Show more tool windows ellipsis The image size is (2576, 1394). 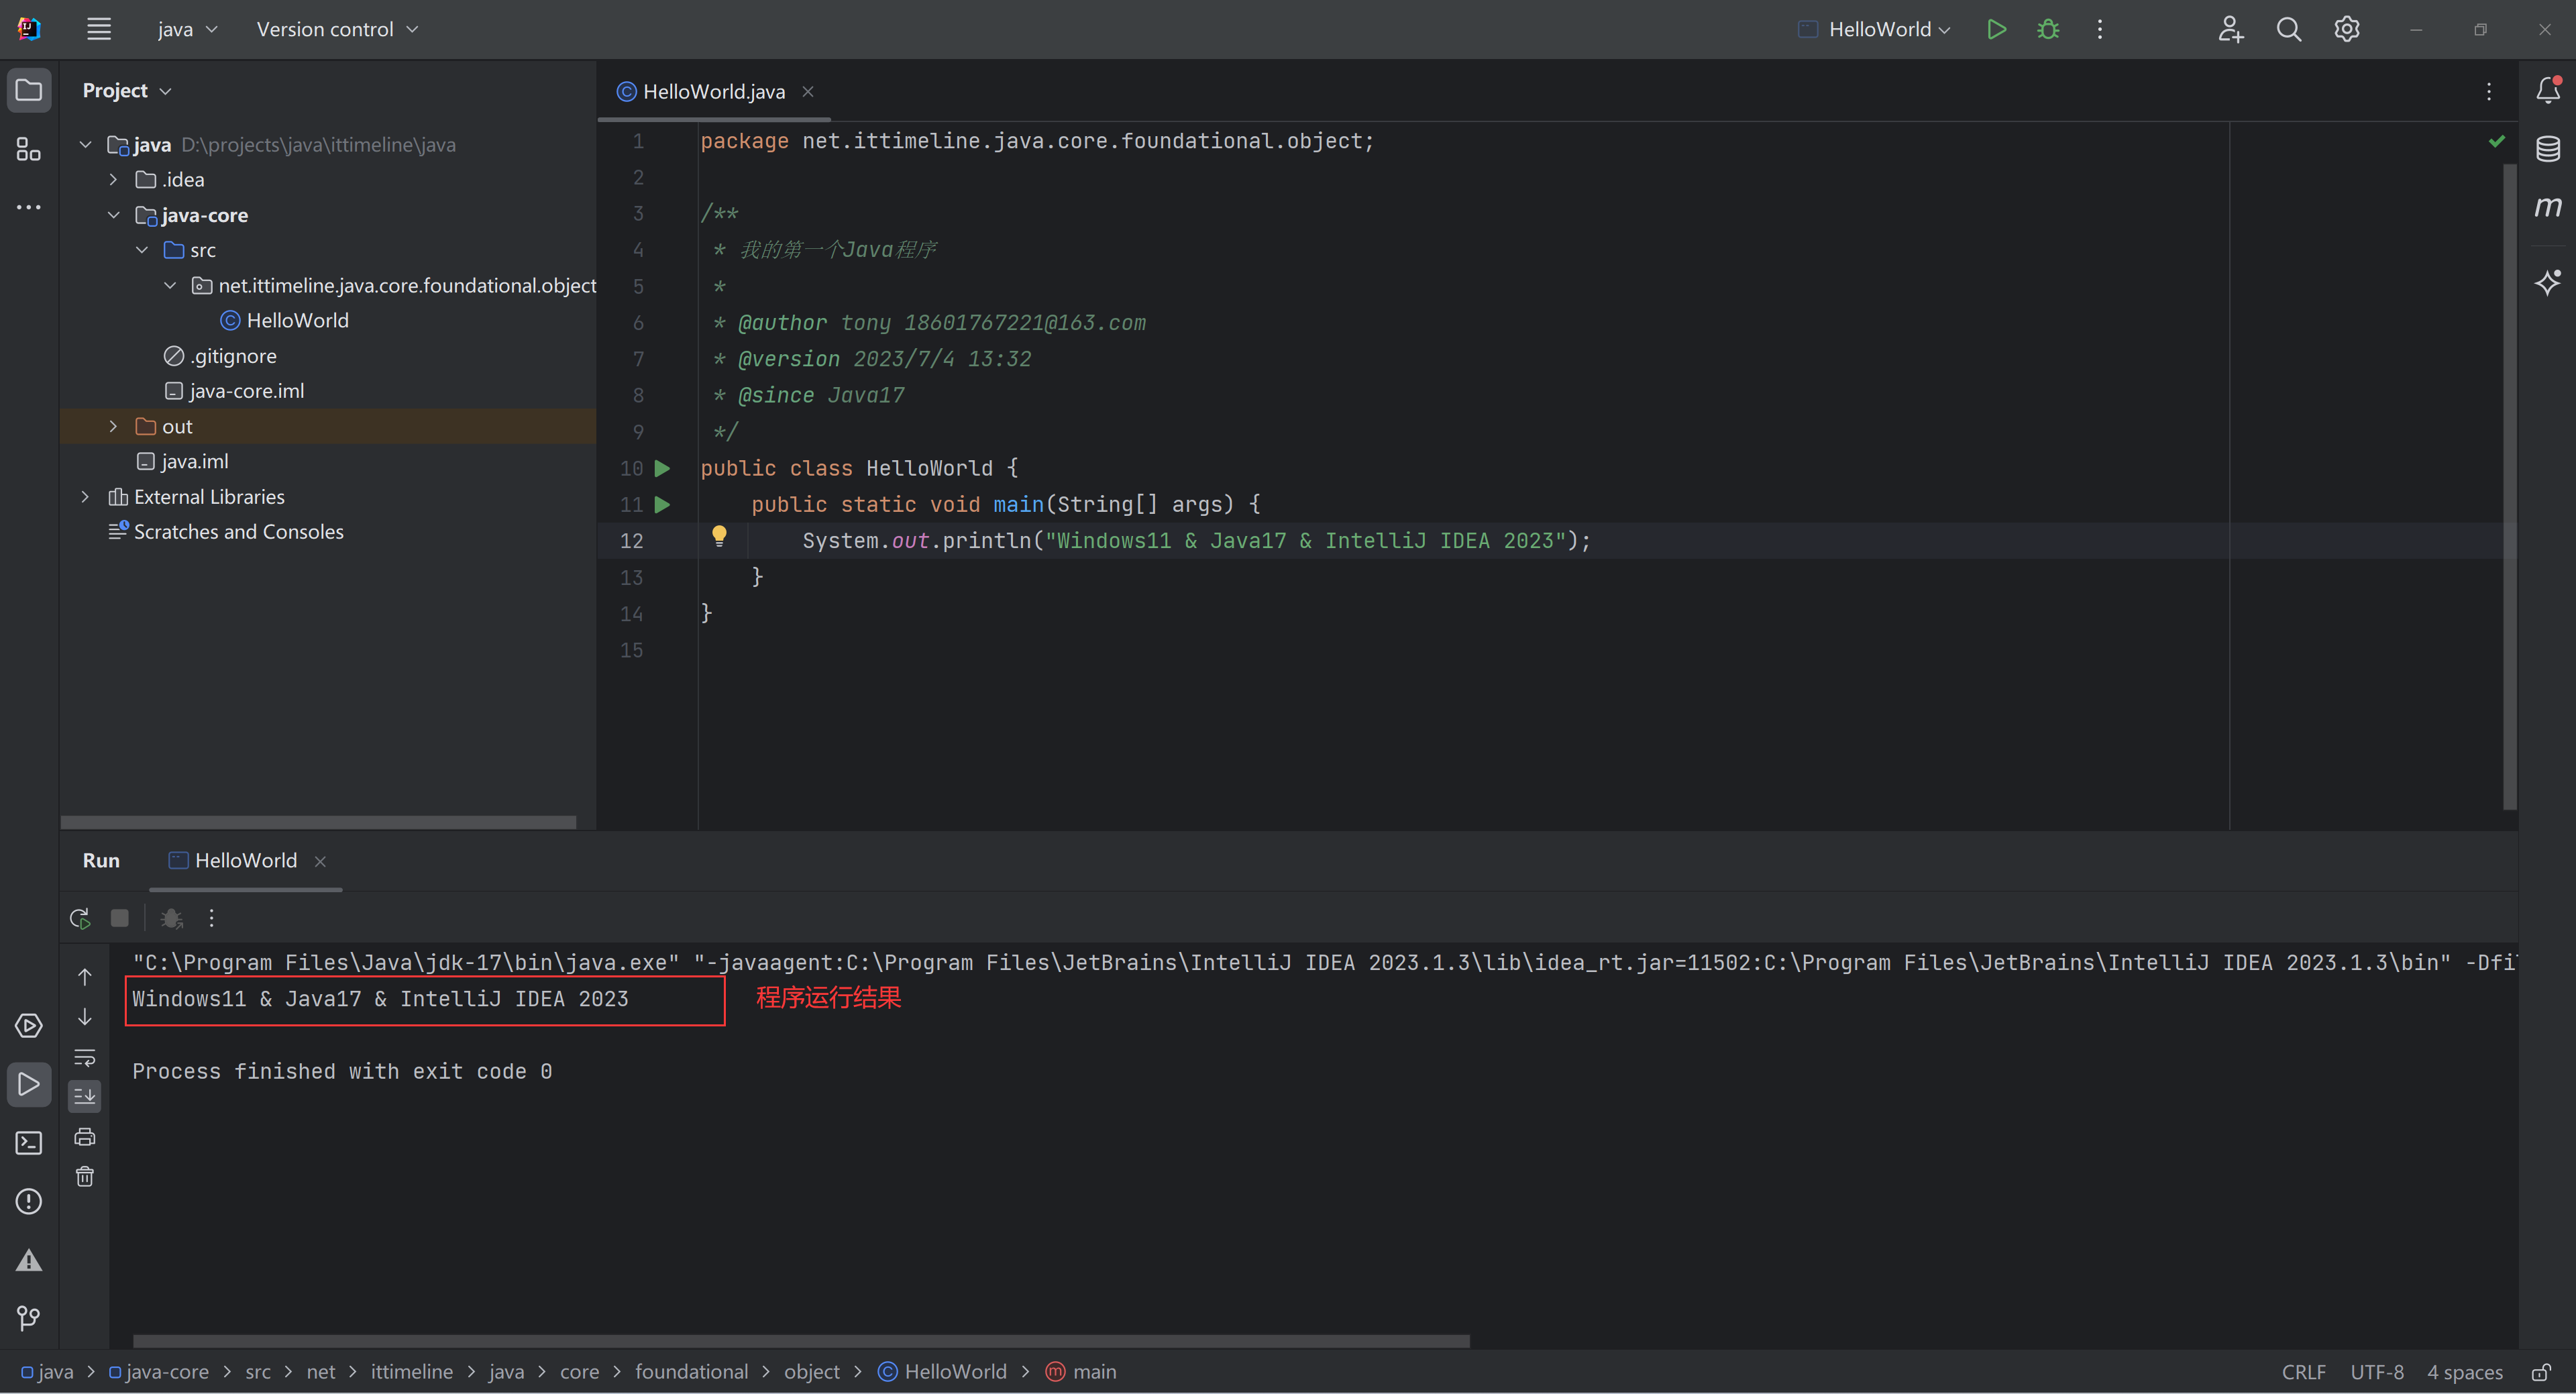[x=29, y=207]
